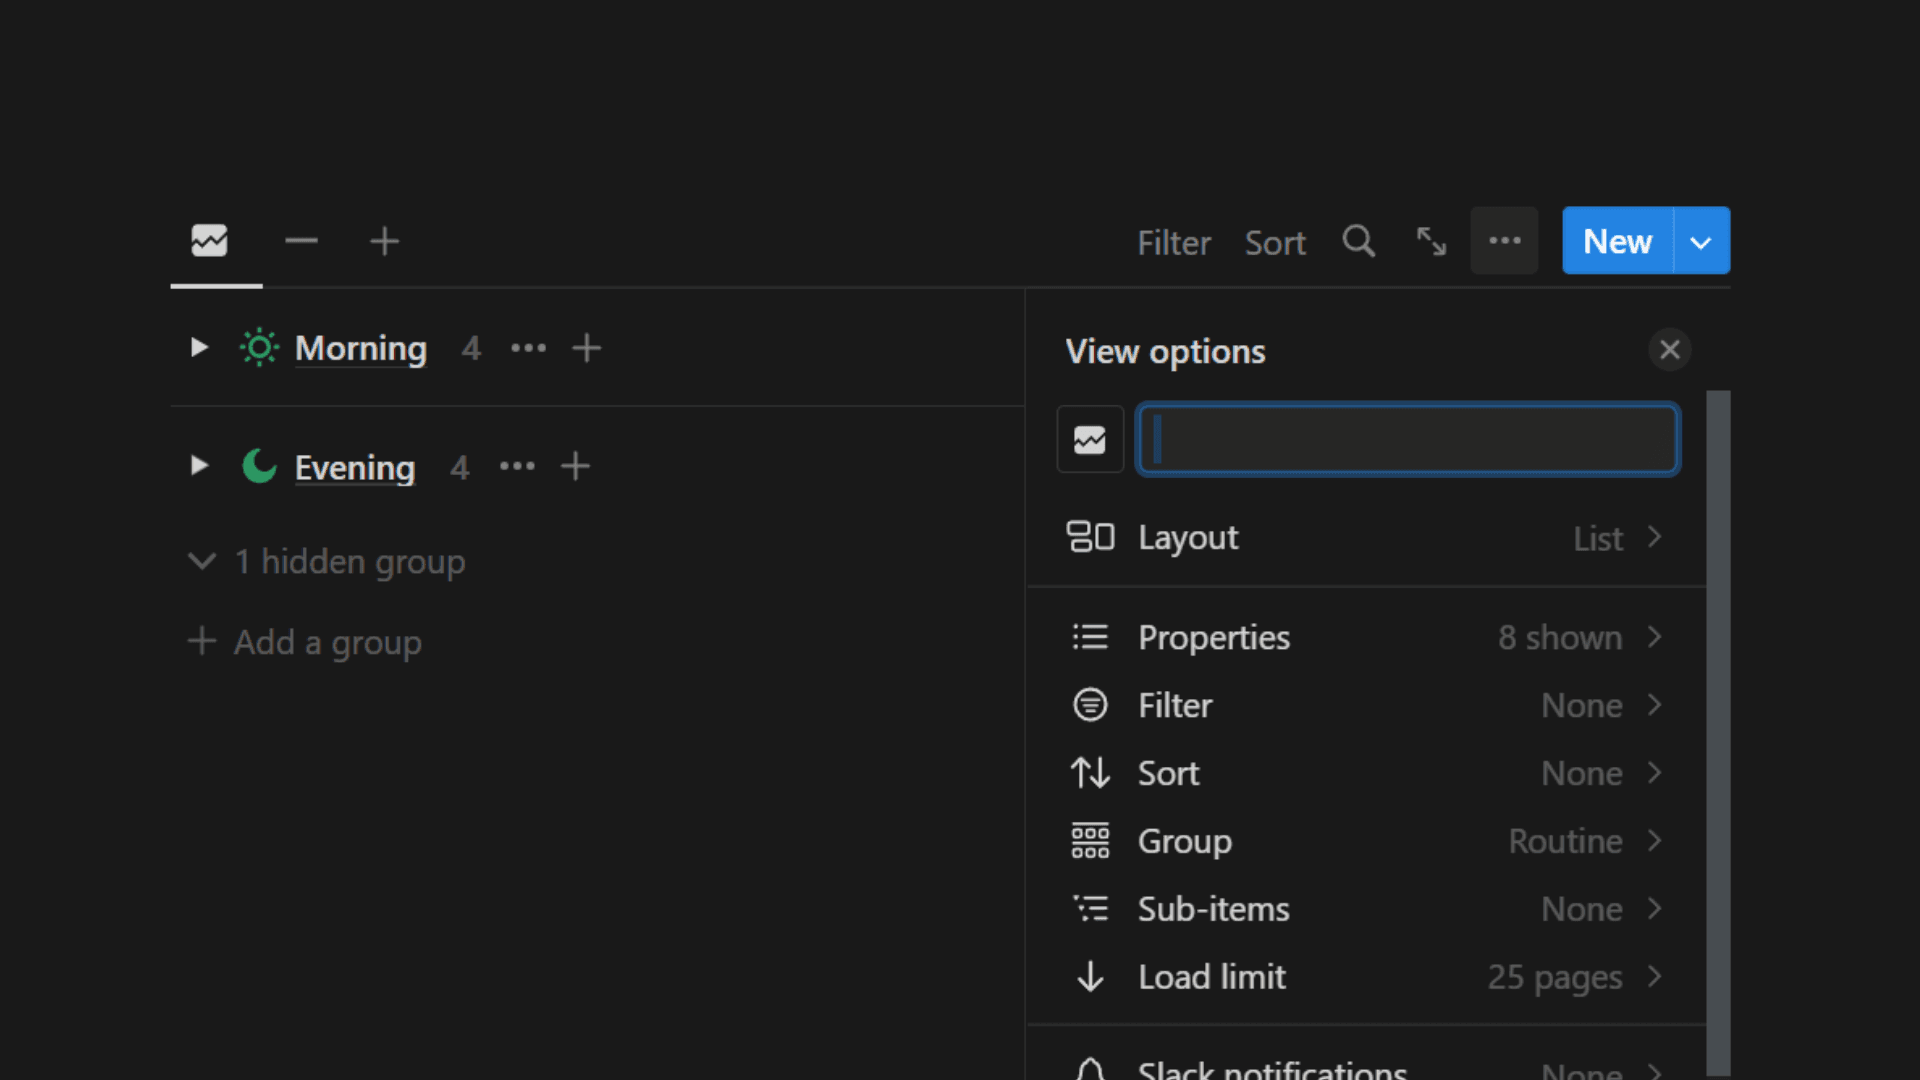Click the Group grid icon

click(x=1090, y=841)
